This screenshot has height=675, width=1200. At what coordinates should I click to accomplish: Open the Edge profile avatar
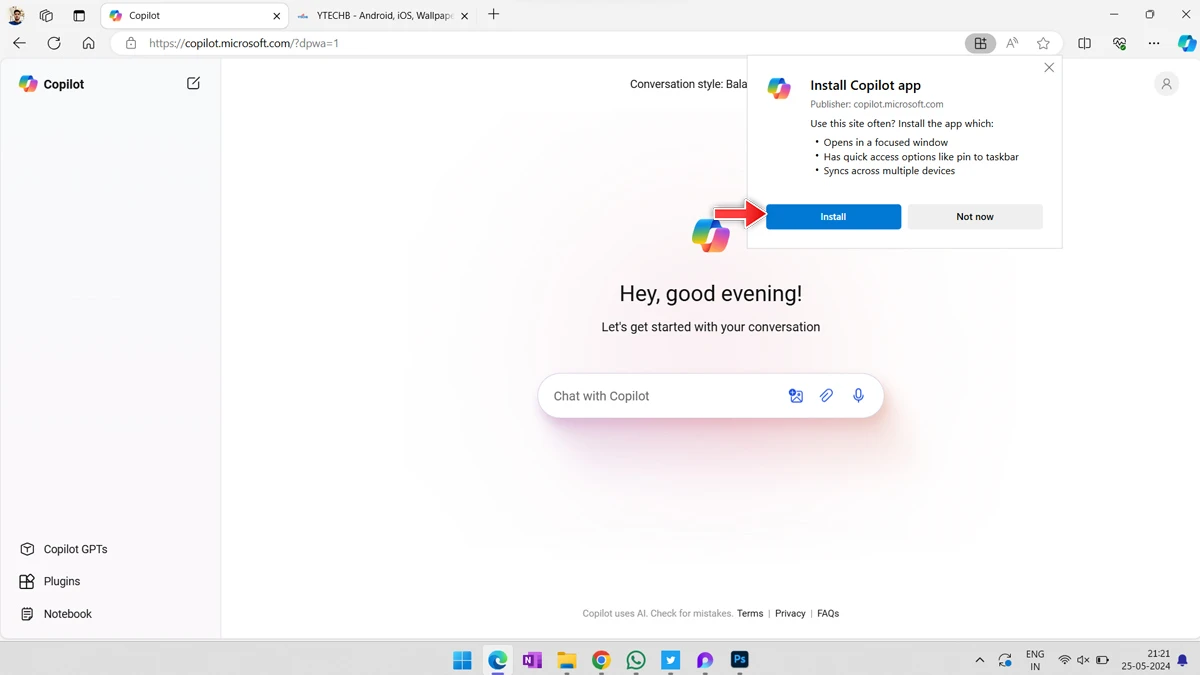(16, 15)
